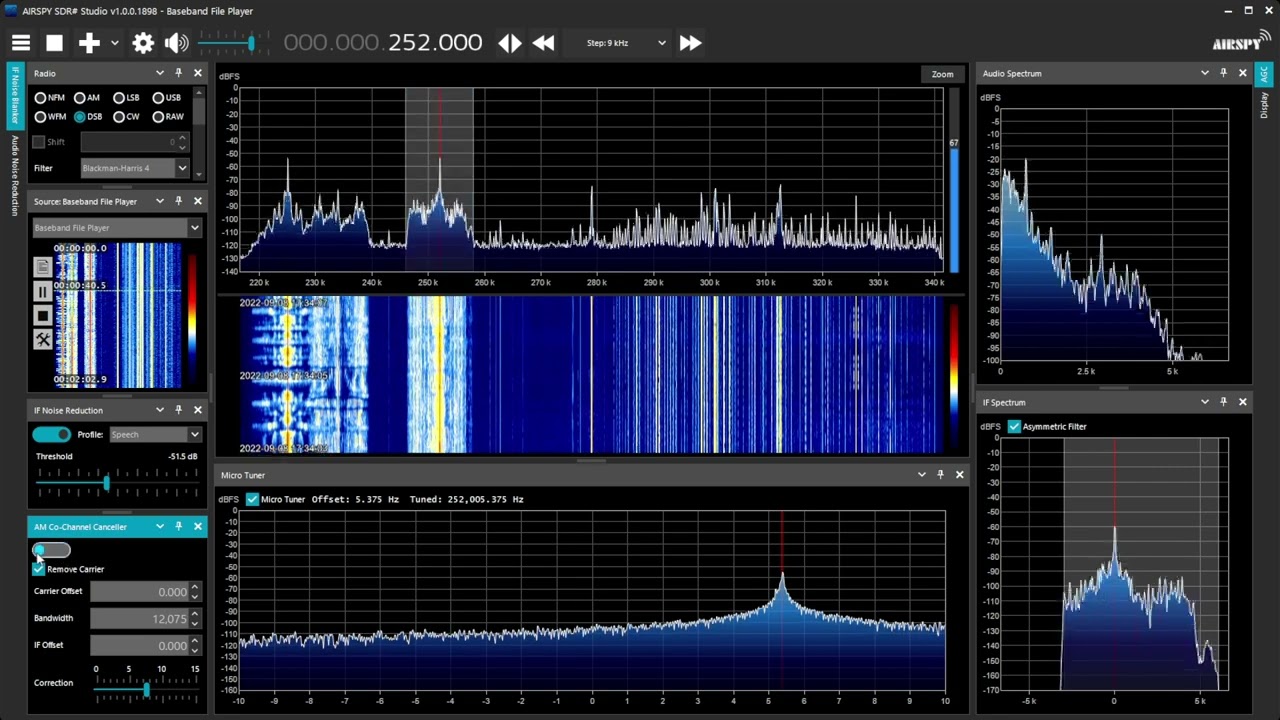Open the Speech profile dropdown
1280x720 pixels.
[155, 435]
